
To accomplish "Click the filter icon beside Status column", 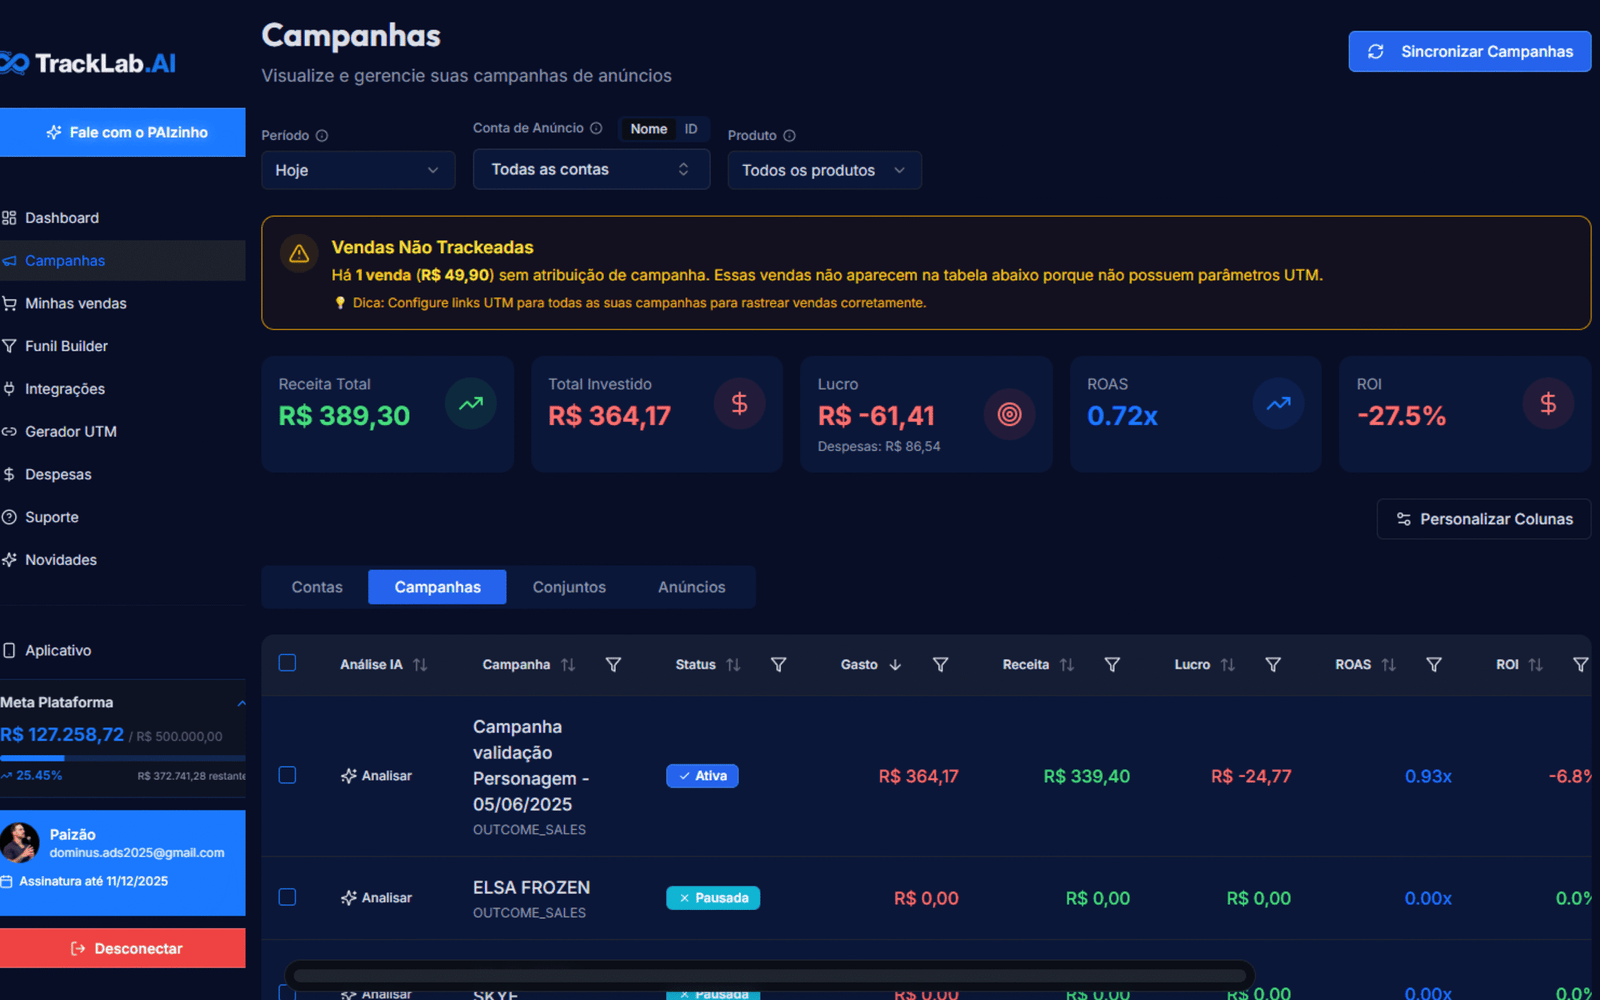I will tap(778, 665).
